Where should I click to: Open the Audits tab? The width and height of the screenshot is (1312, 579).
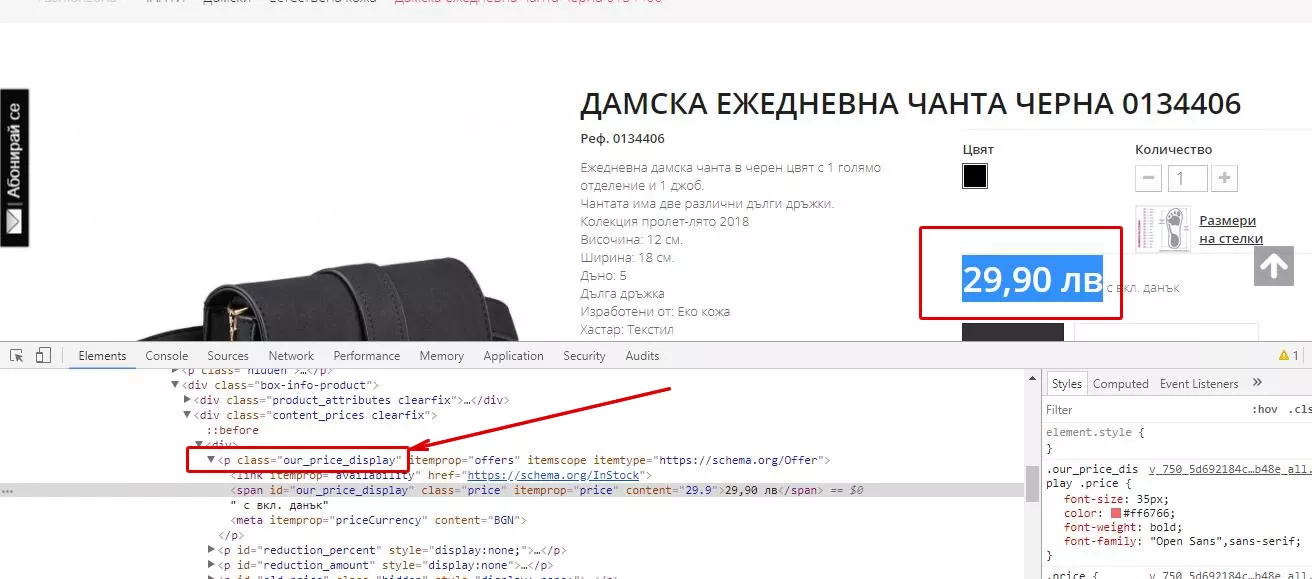click(x=642, y=355)
